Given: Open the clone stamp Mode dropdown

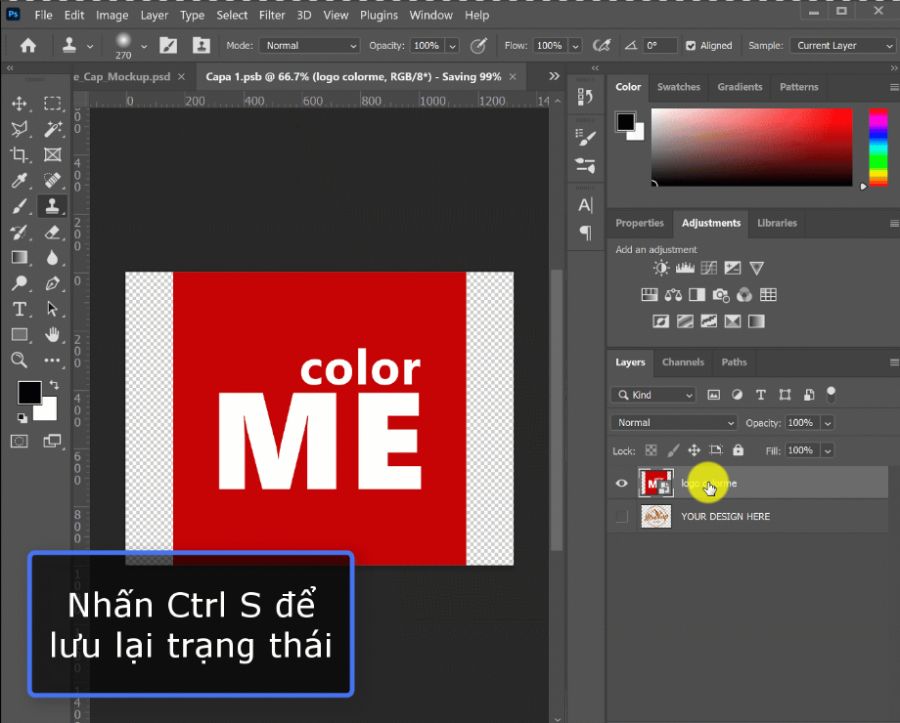Looking at the screenshot, I should pos(309,45).
